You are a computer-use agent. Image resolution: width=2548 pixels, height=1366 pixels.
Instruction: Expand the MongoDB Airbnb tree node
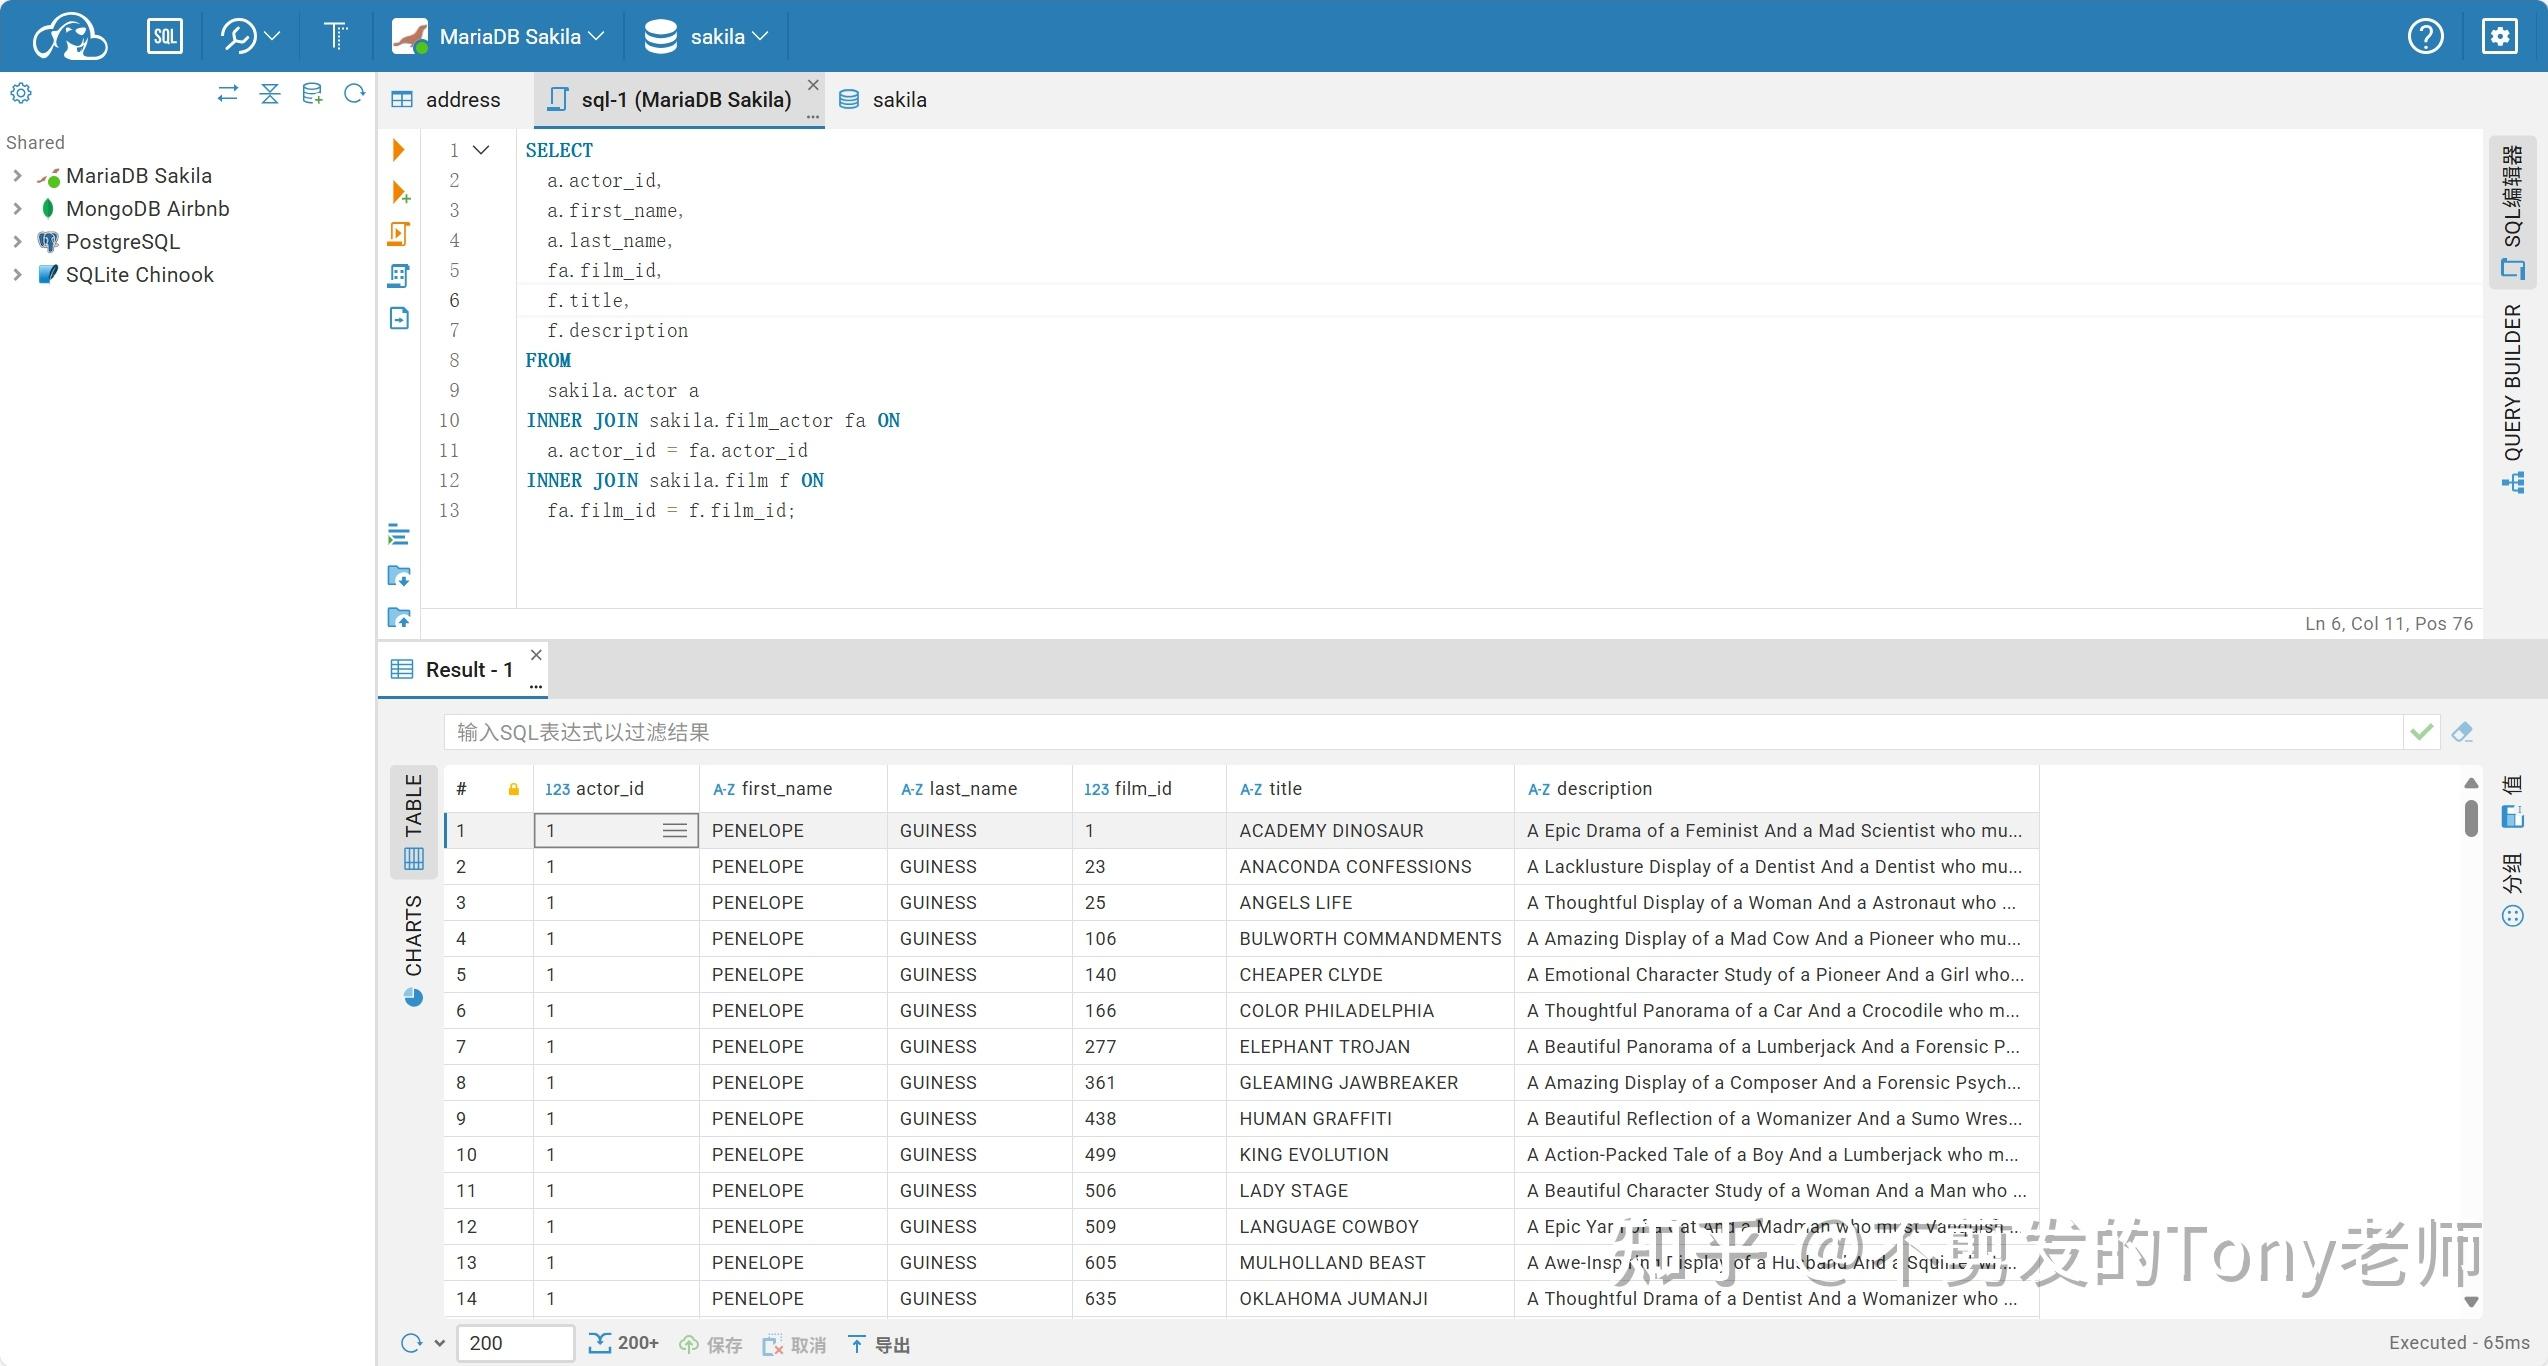click(x=17, y=209)
